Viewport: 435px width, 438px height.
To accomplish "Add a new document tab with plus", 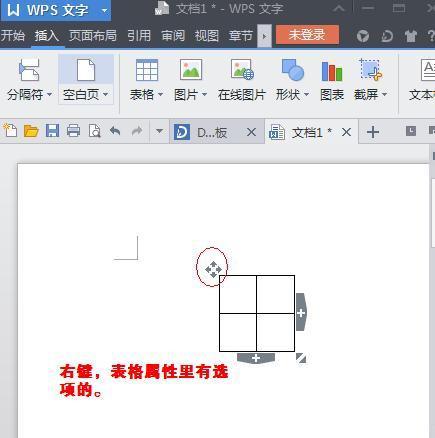I will coord(373,132).
